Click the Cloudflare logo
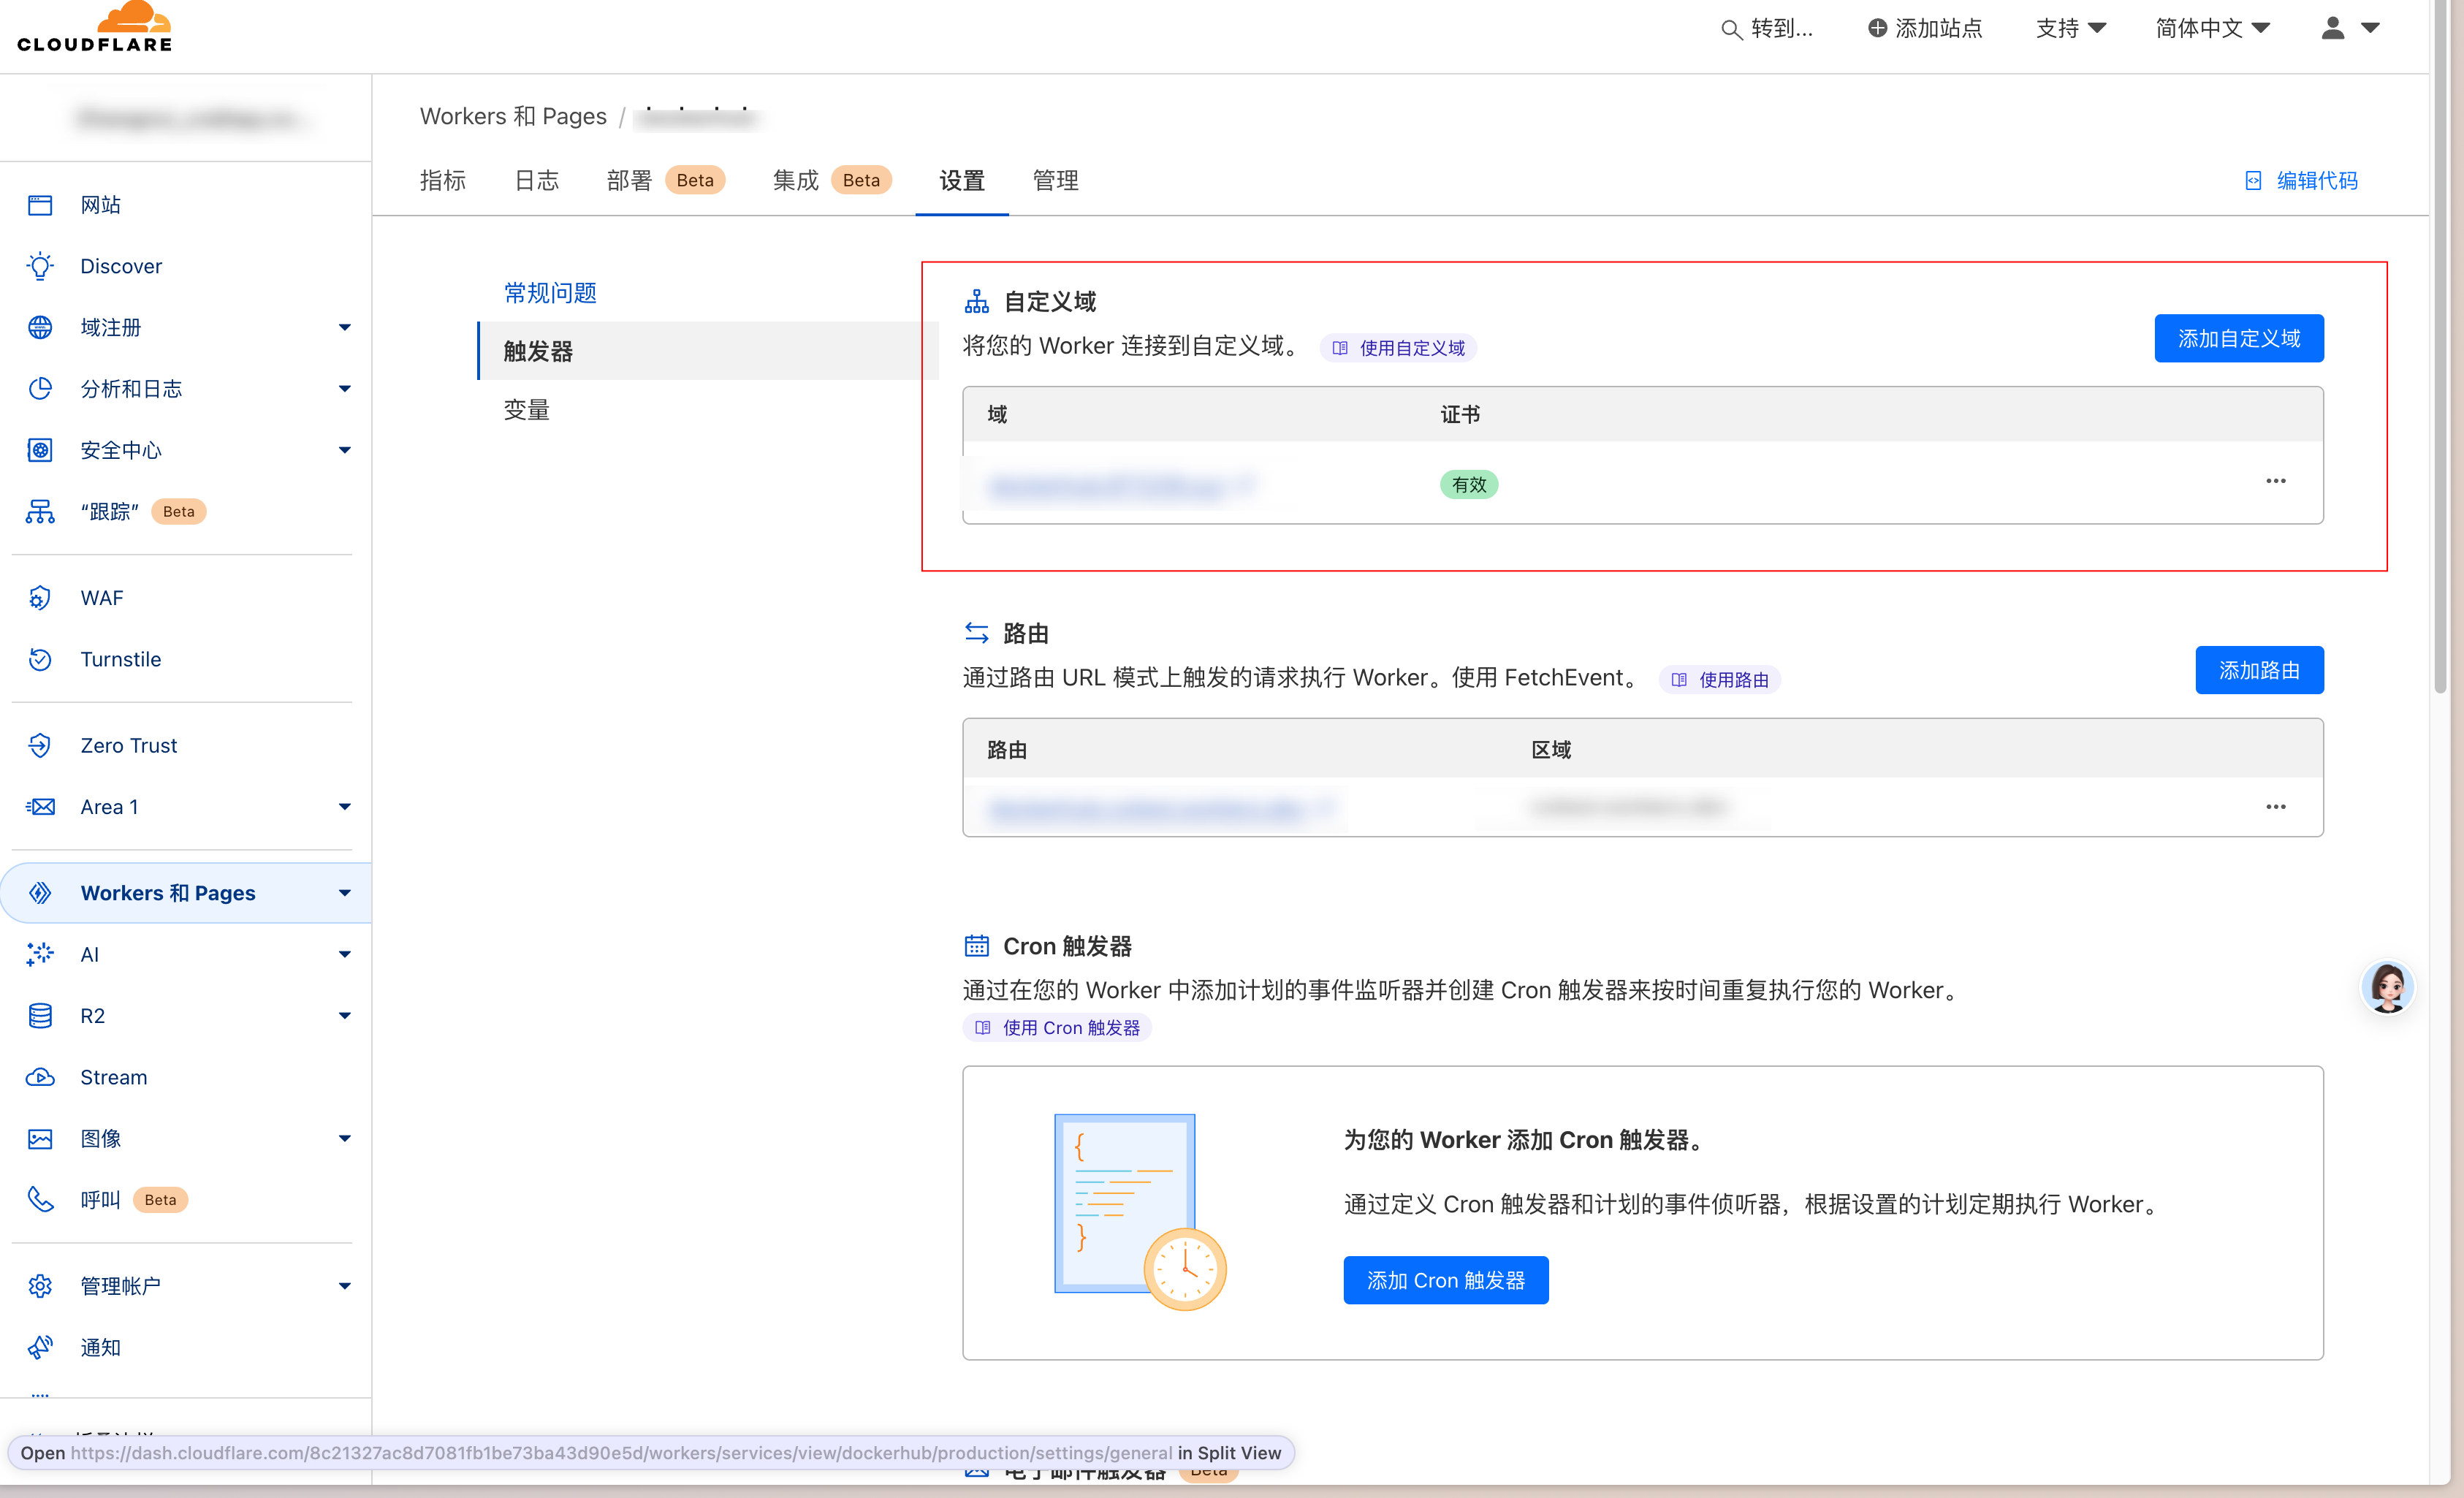The image size is (2464, 1498). coord(95,28)
